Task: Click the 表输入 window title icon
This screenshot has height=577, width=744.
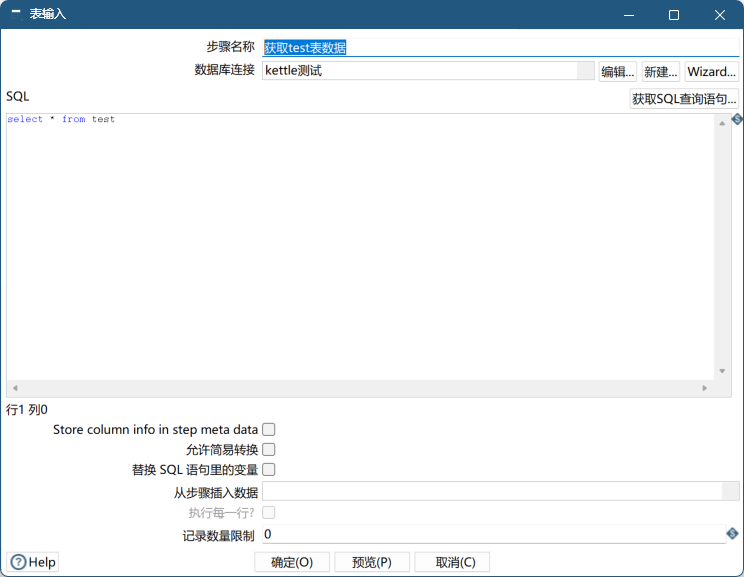Action: tap(16, 15)
